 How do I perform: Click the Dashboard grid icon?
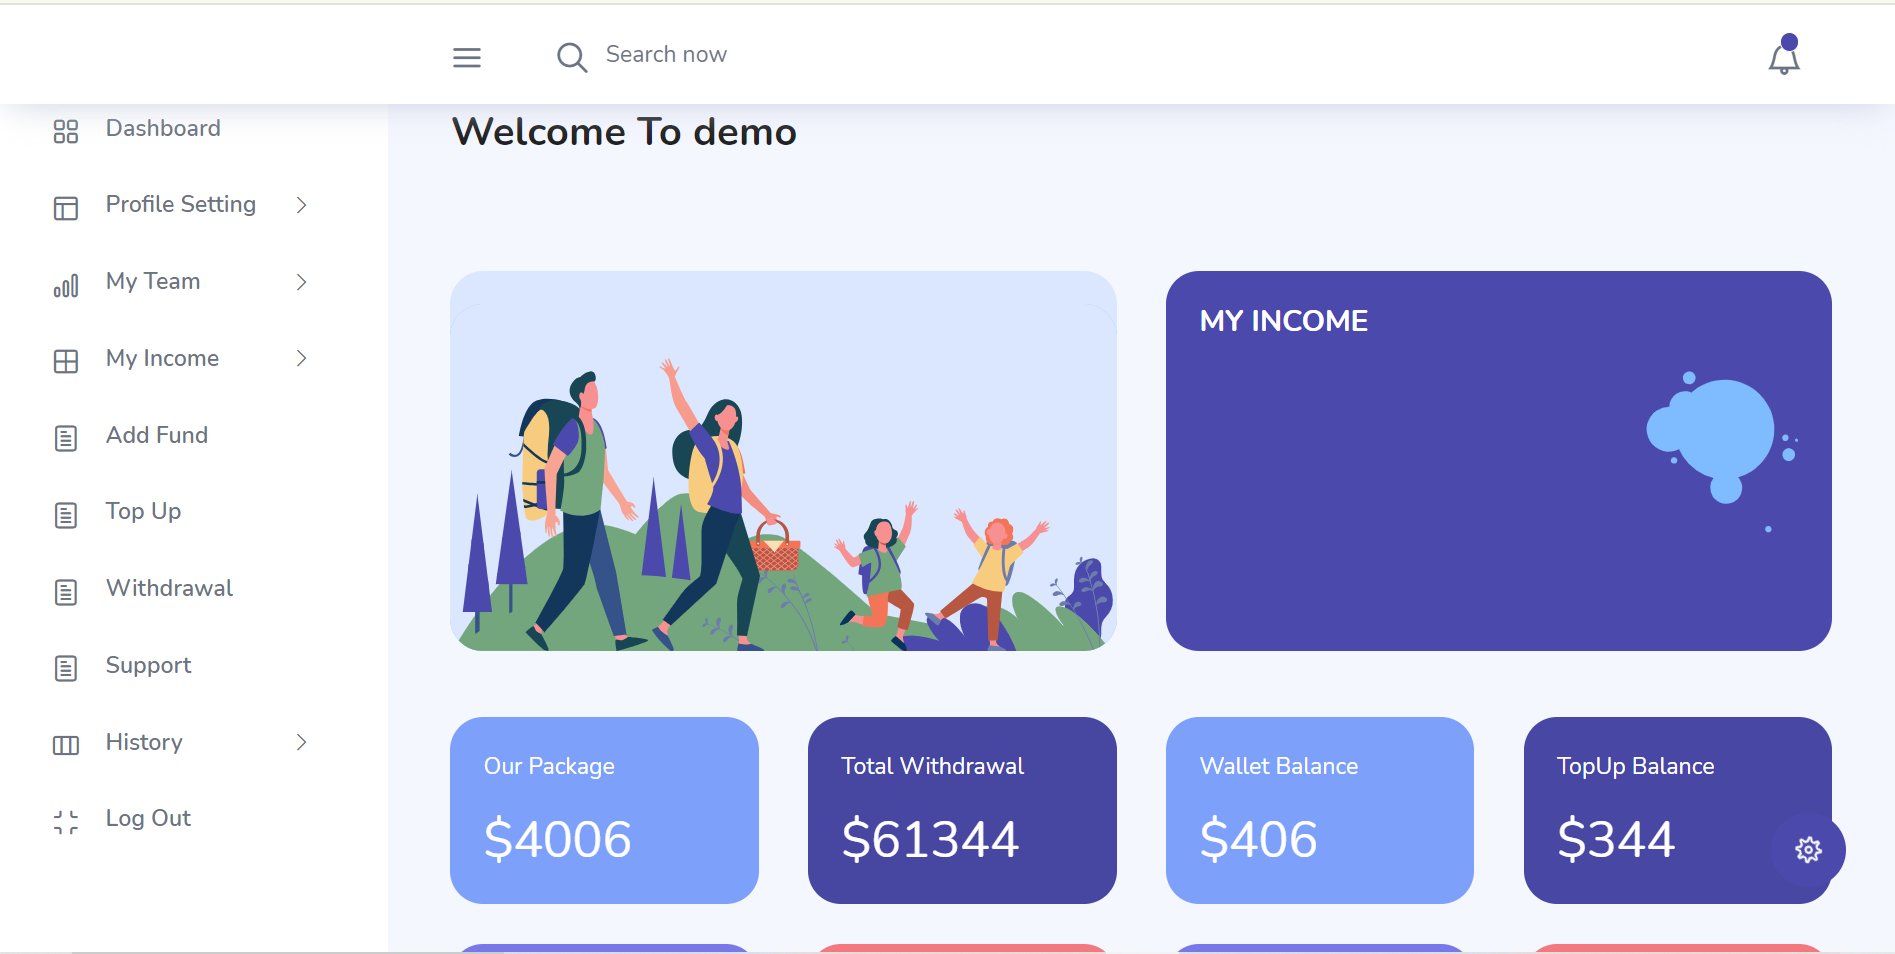click(x=66, y=131)
